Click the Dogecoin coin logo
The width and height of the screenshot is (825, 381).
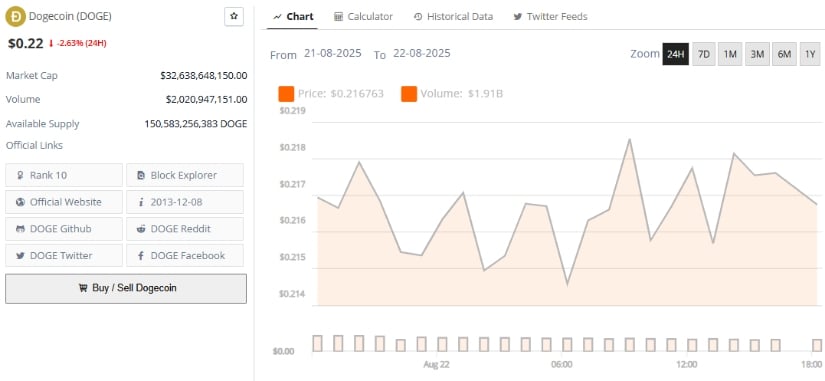(x=15, y=16)
